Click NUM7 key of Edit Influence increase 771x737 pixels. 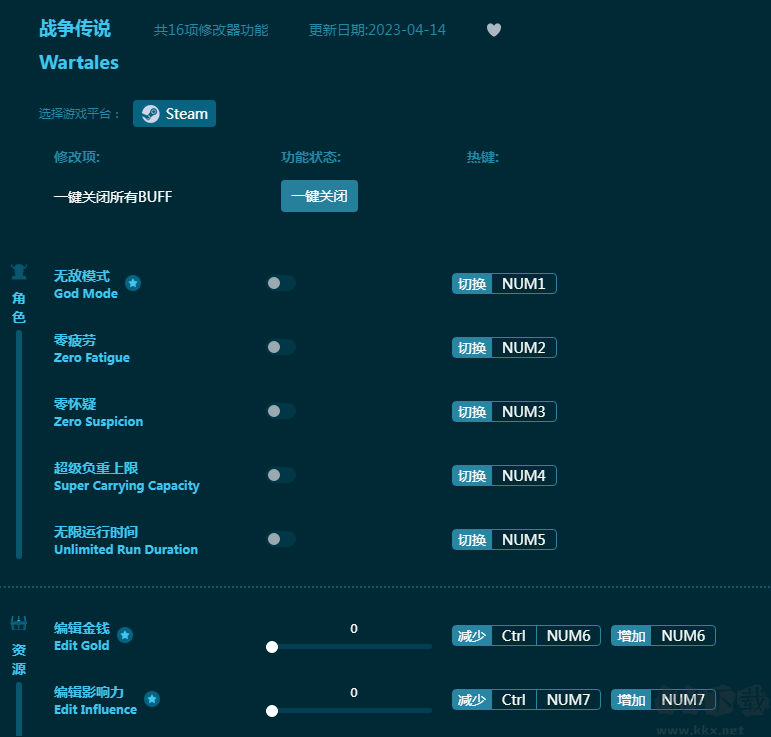pyautogui.click(x=683, y=700)
